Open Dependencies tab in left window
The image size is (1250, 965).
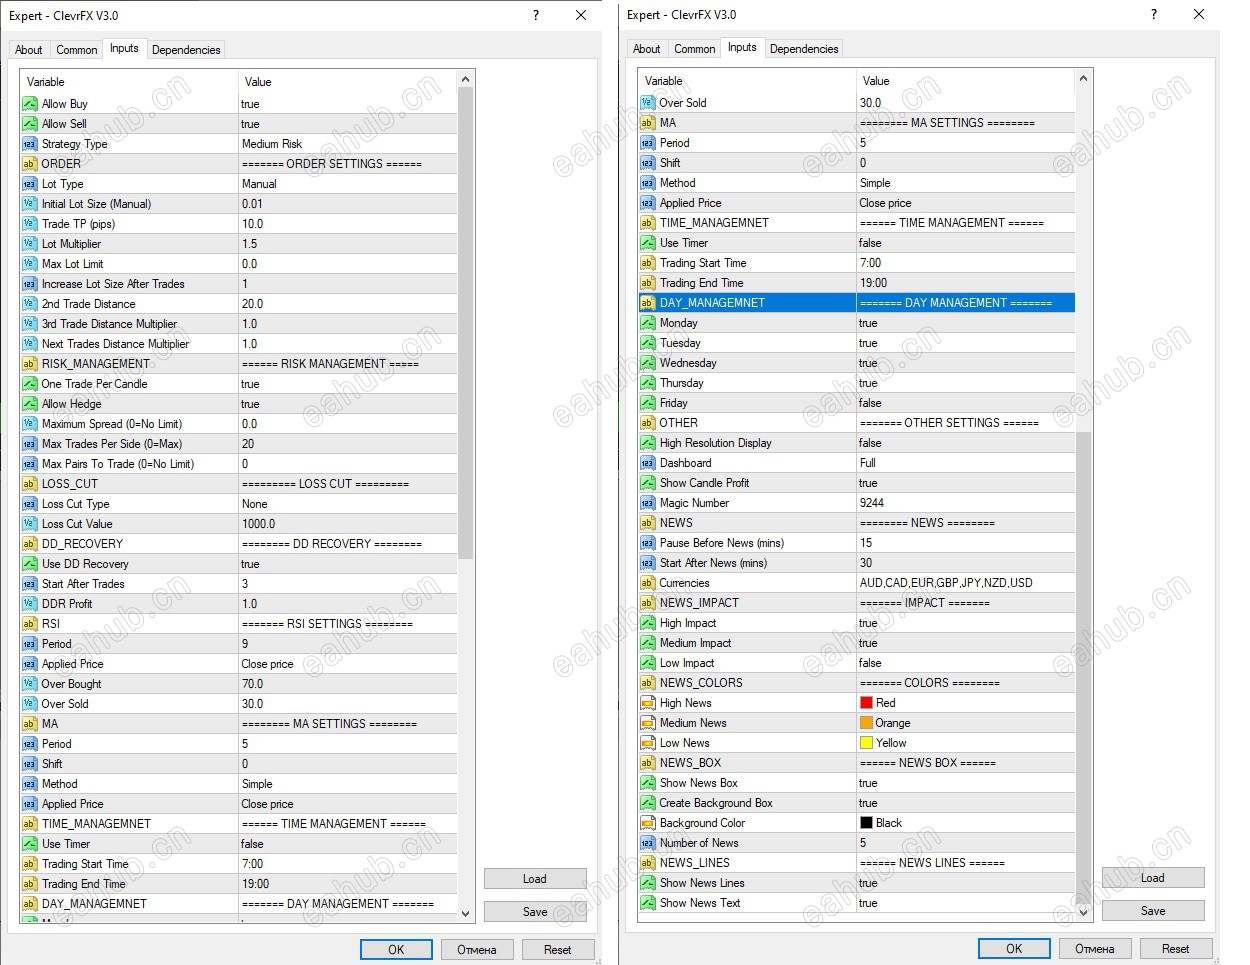186,50
